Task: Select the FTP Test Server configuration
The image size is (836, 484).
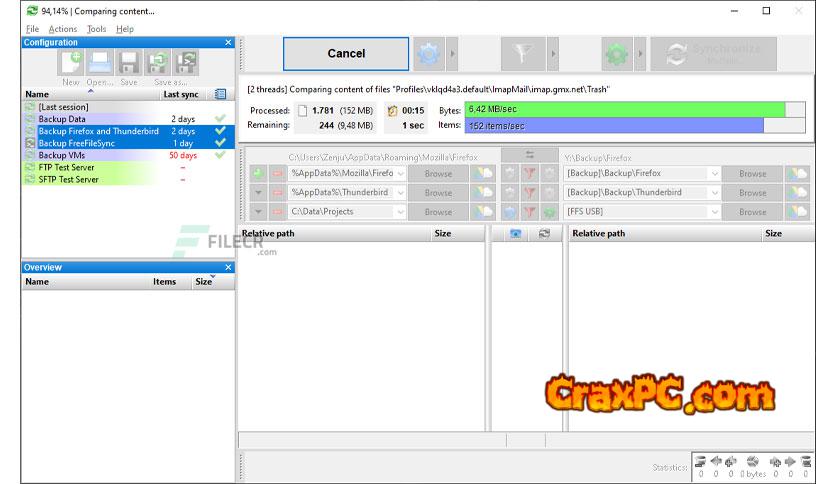Action: point(128,167)
